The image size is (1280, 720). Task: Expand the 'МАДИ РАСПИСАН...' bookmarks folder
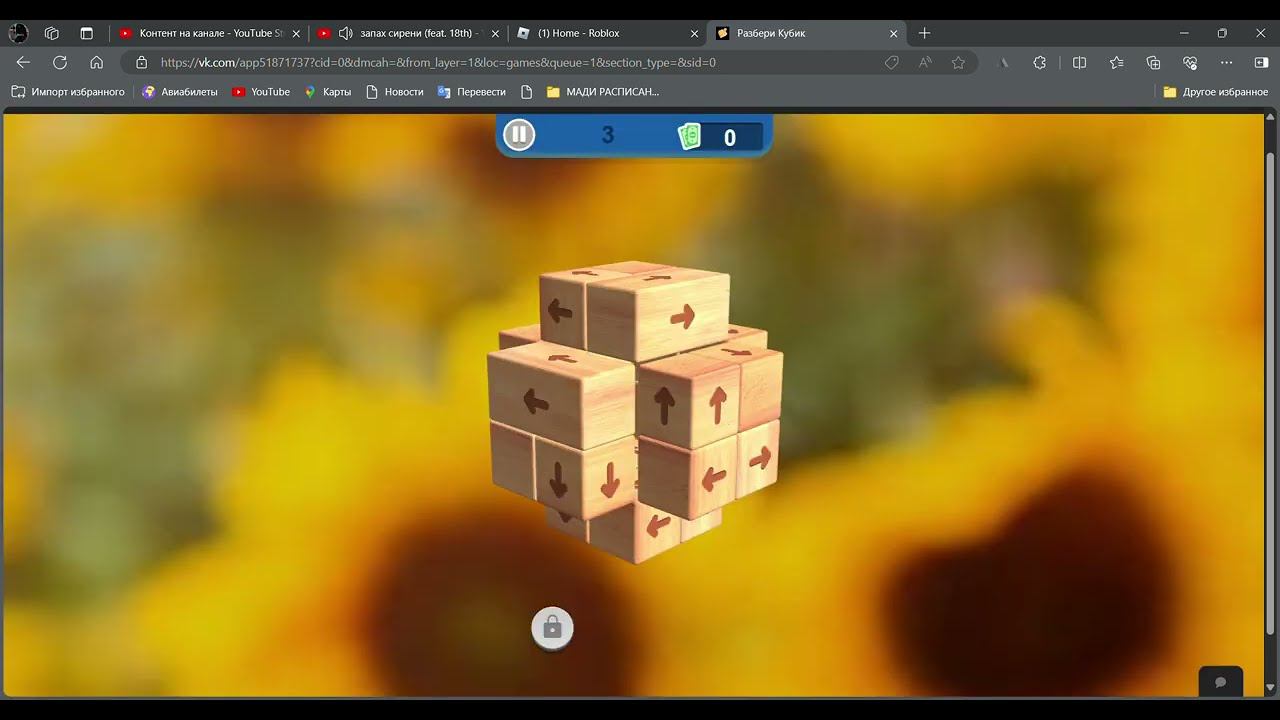603,92
